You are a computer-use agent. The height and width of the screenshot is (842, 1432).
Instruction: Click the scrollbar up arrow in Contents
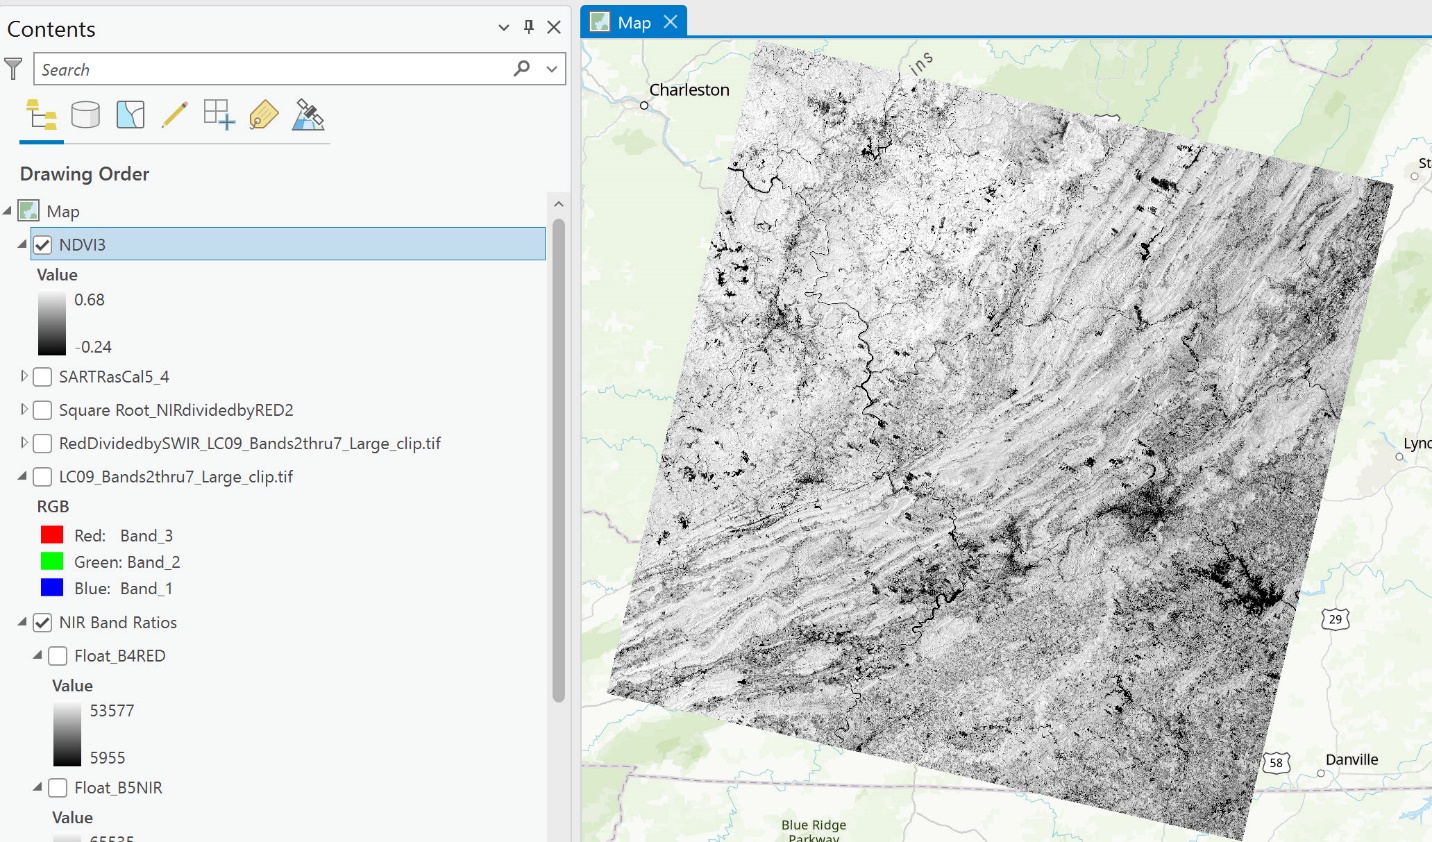[x=559, y=204]
